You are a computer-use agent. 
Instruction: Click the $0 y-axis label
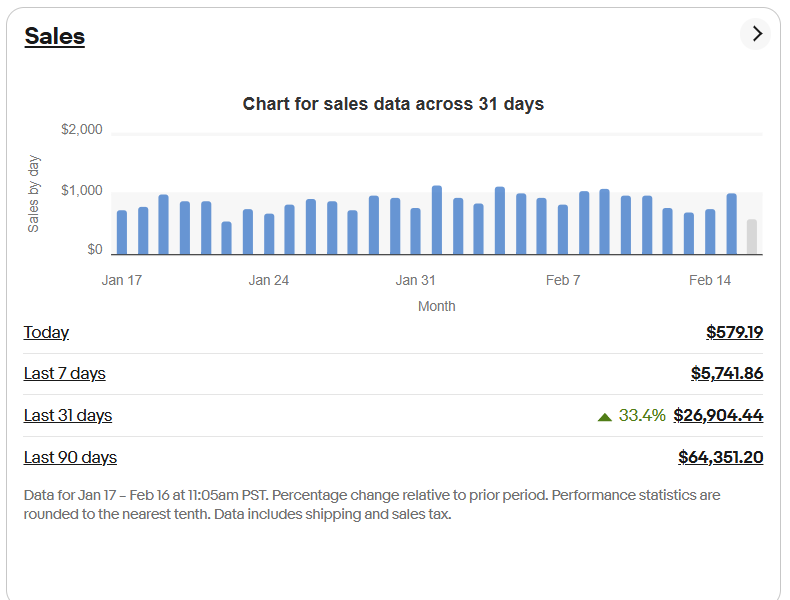pyautogui.click(x=95, y=249)
